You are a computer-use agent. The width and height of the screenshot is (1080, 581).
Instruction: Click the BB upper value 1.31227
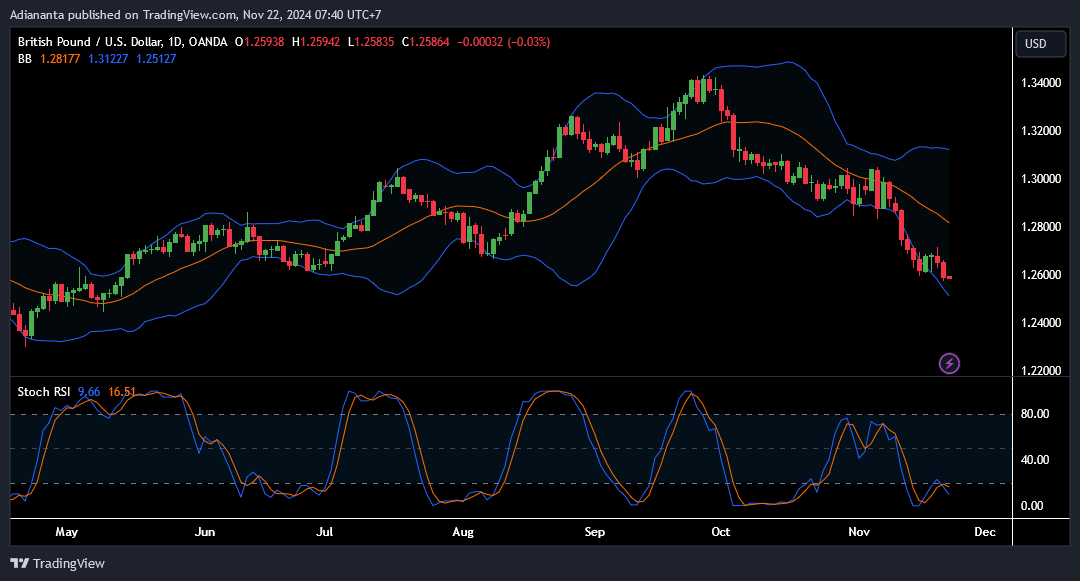point(108,59)
